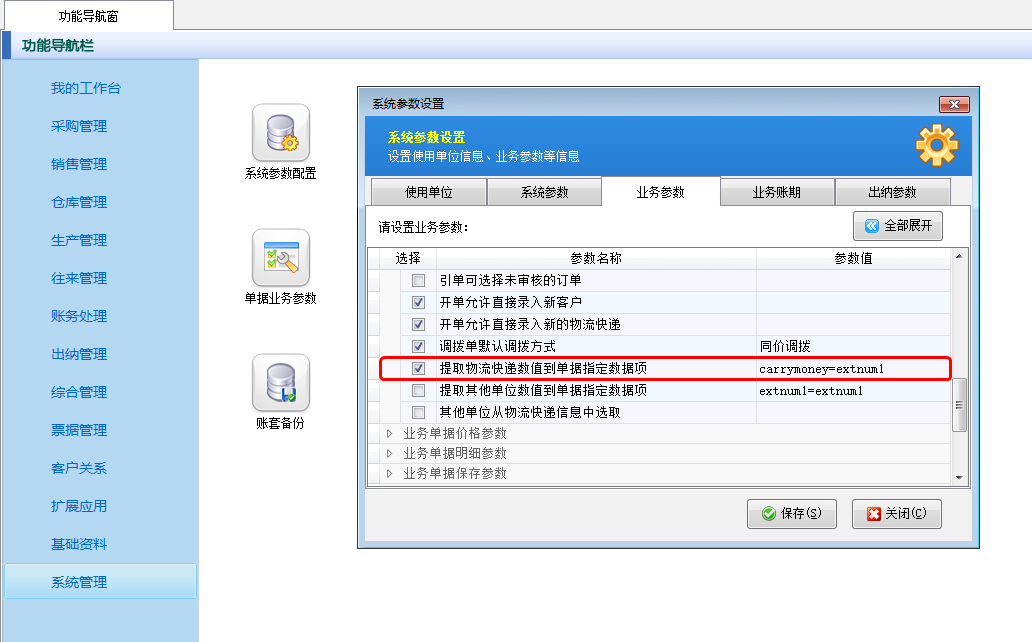Click the gear icon in dialog header
Screen dimensions: 1032x642
tap(936, 147)
